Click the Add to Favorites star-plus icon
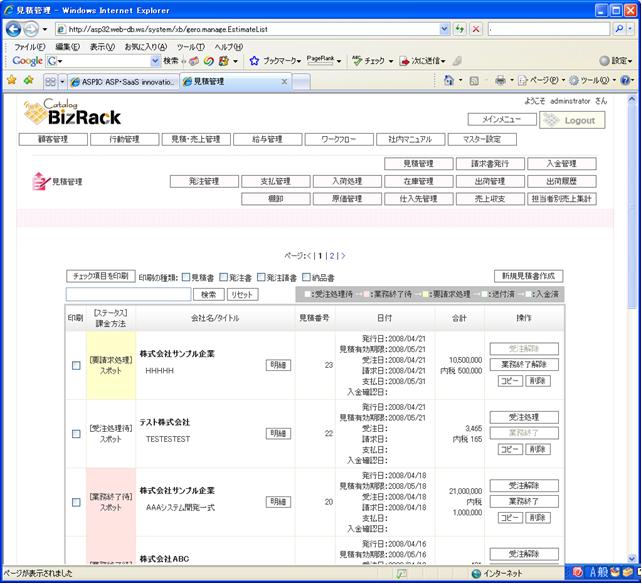 28,80
